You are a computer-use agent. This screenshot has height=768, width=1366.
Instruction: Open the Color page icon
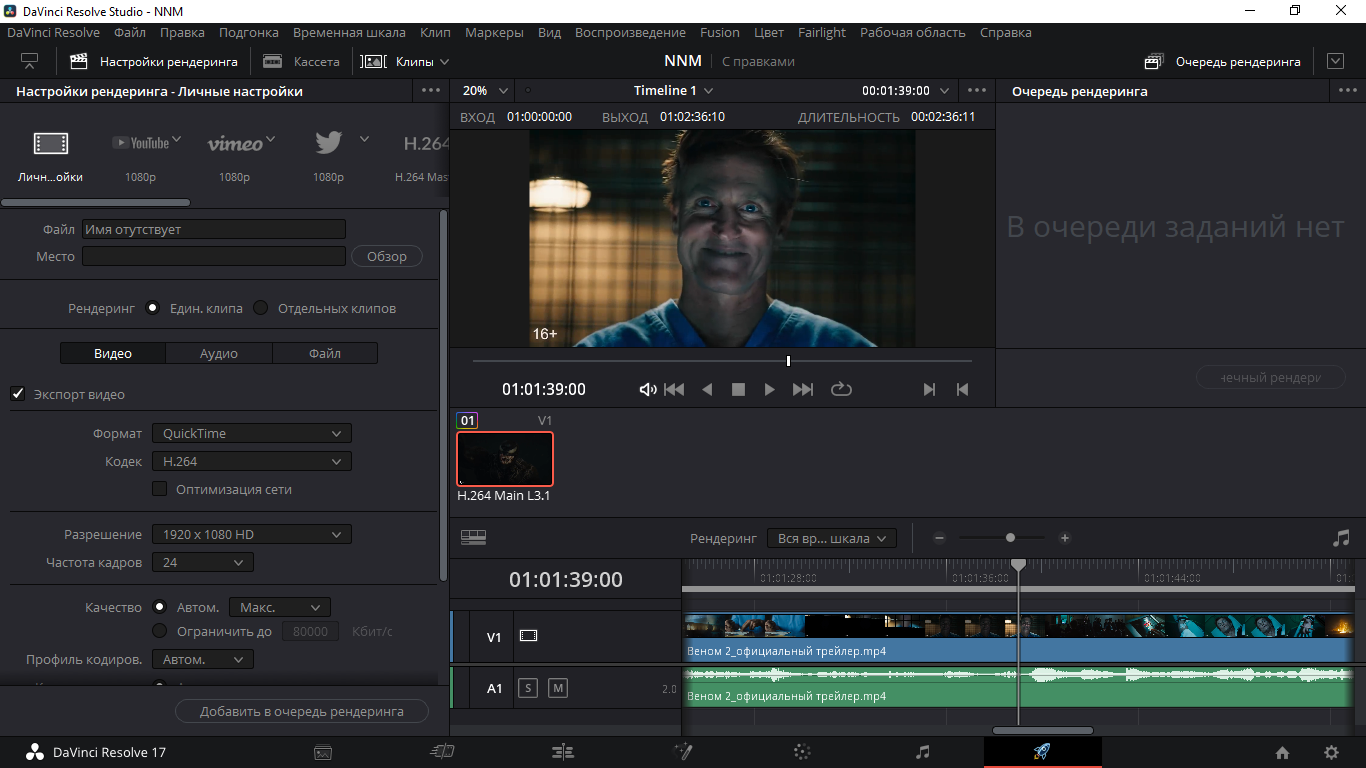click(x=802, y=752)
